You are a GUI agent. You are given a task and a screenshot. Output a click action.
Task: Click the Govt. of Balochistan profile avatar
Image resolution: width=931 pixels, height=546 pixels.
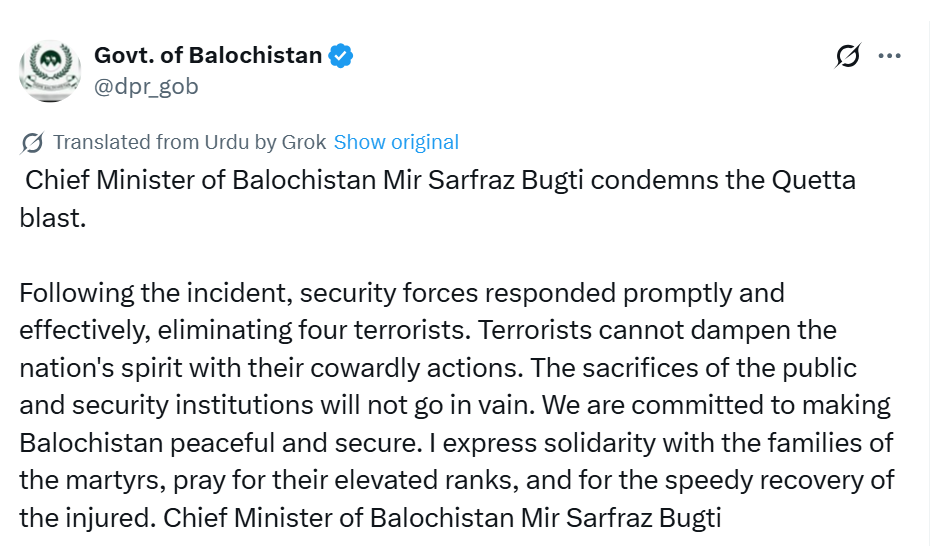(48, 70)
